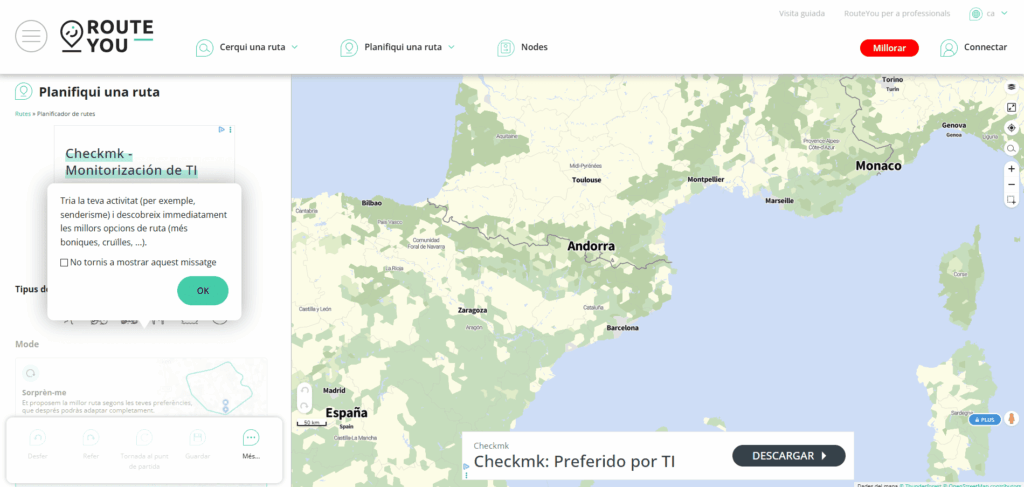The image size is (1024, 487).
Task: Click the Guardar save icon
Action: coord(197,438)
